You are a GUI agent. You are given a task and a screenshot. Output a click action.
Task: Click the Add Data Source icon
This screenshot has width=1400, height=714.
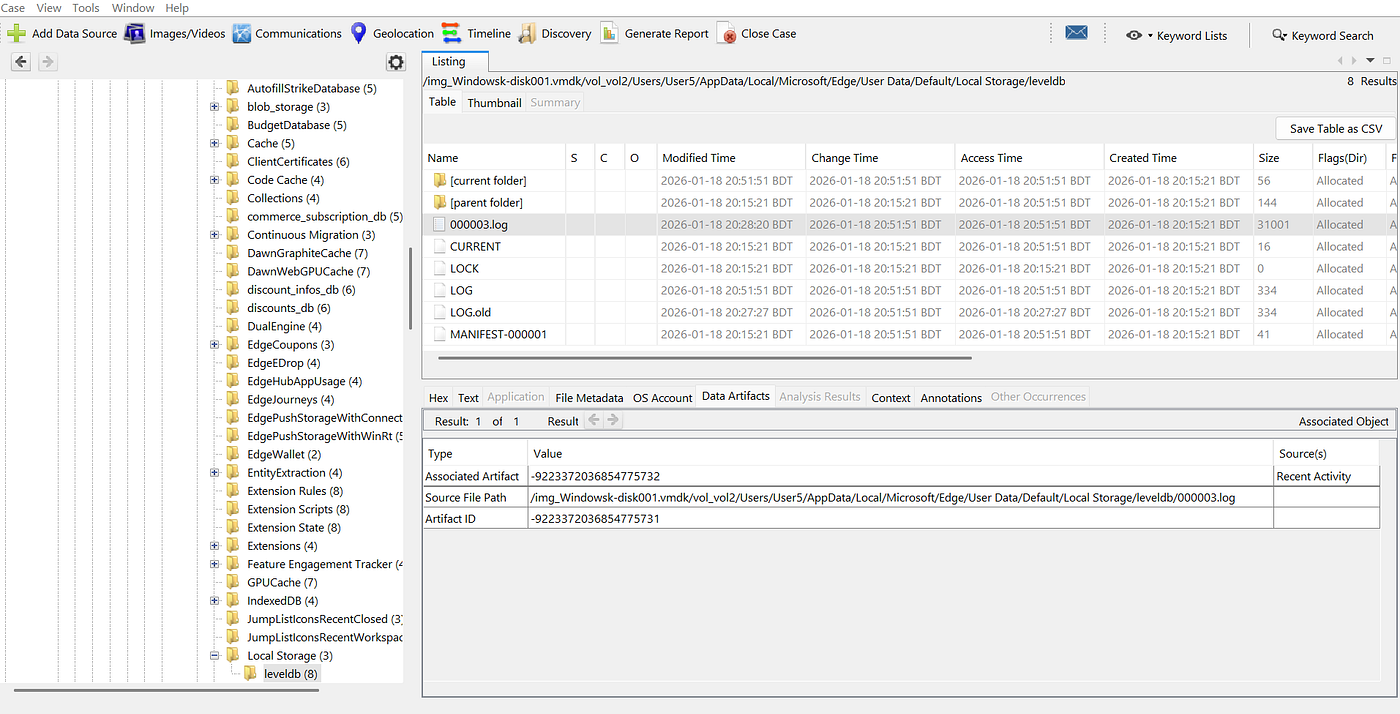click(15, 33)
